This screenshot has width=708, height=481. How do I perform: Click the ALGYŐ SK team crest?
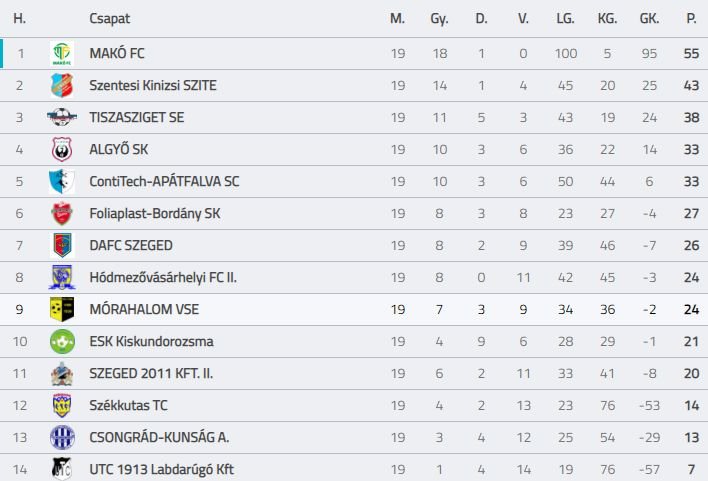click(x=62, y=150)
